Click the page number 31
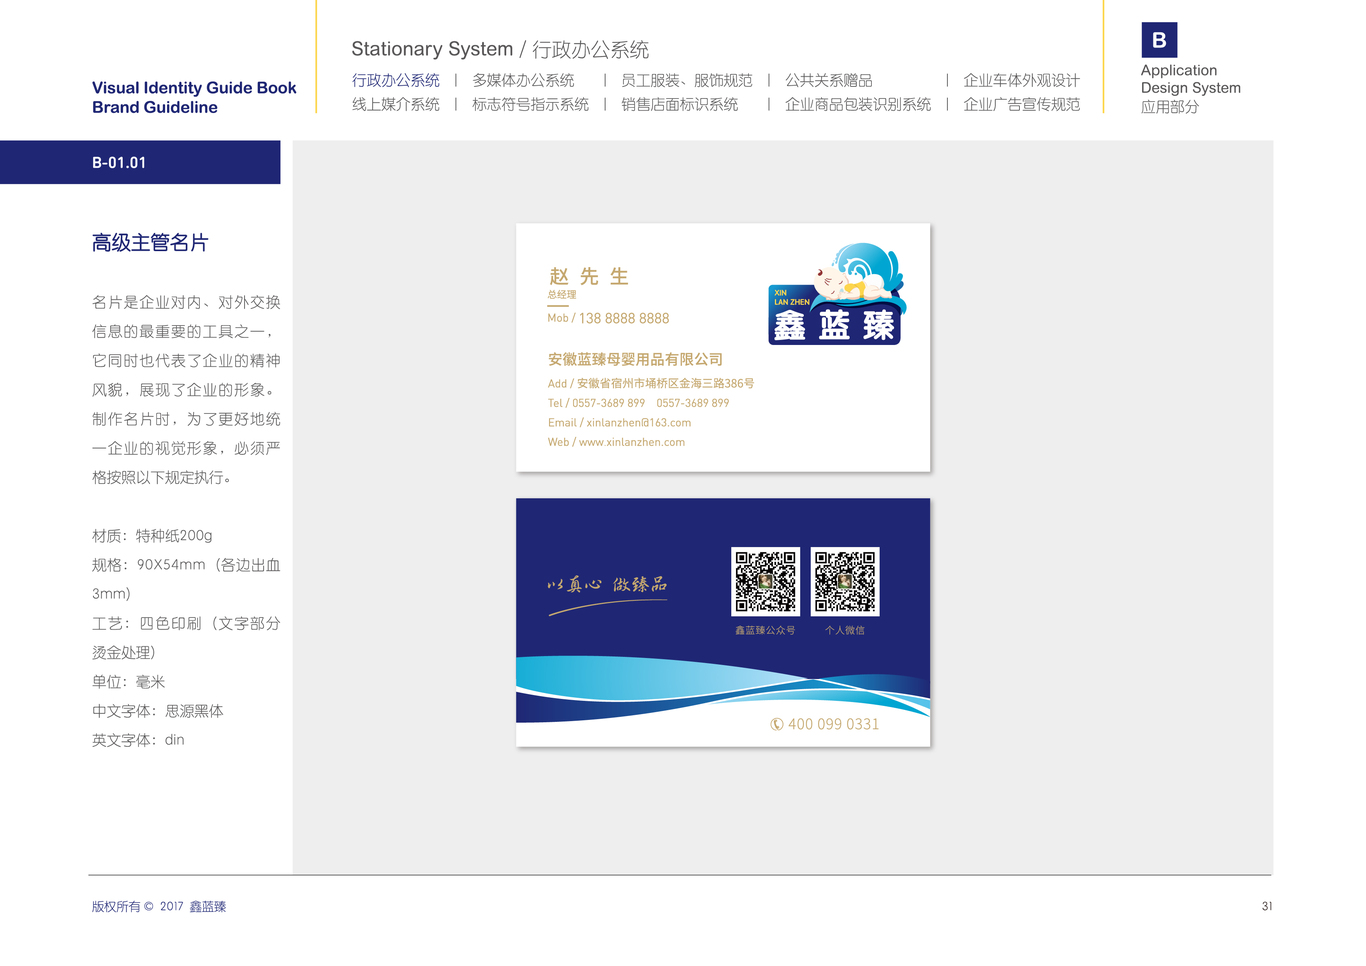This screenshot has height=966, width=1366. (x=1267, y=906)
